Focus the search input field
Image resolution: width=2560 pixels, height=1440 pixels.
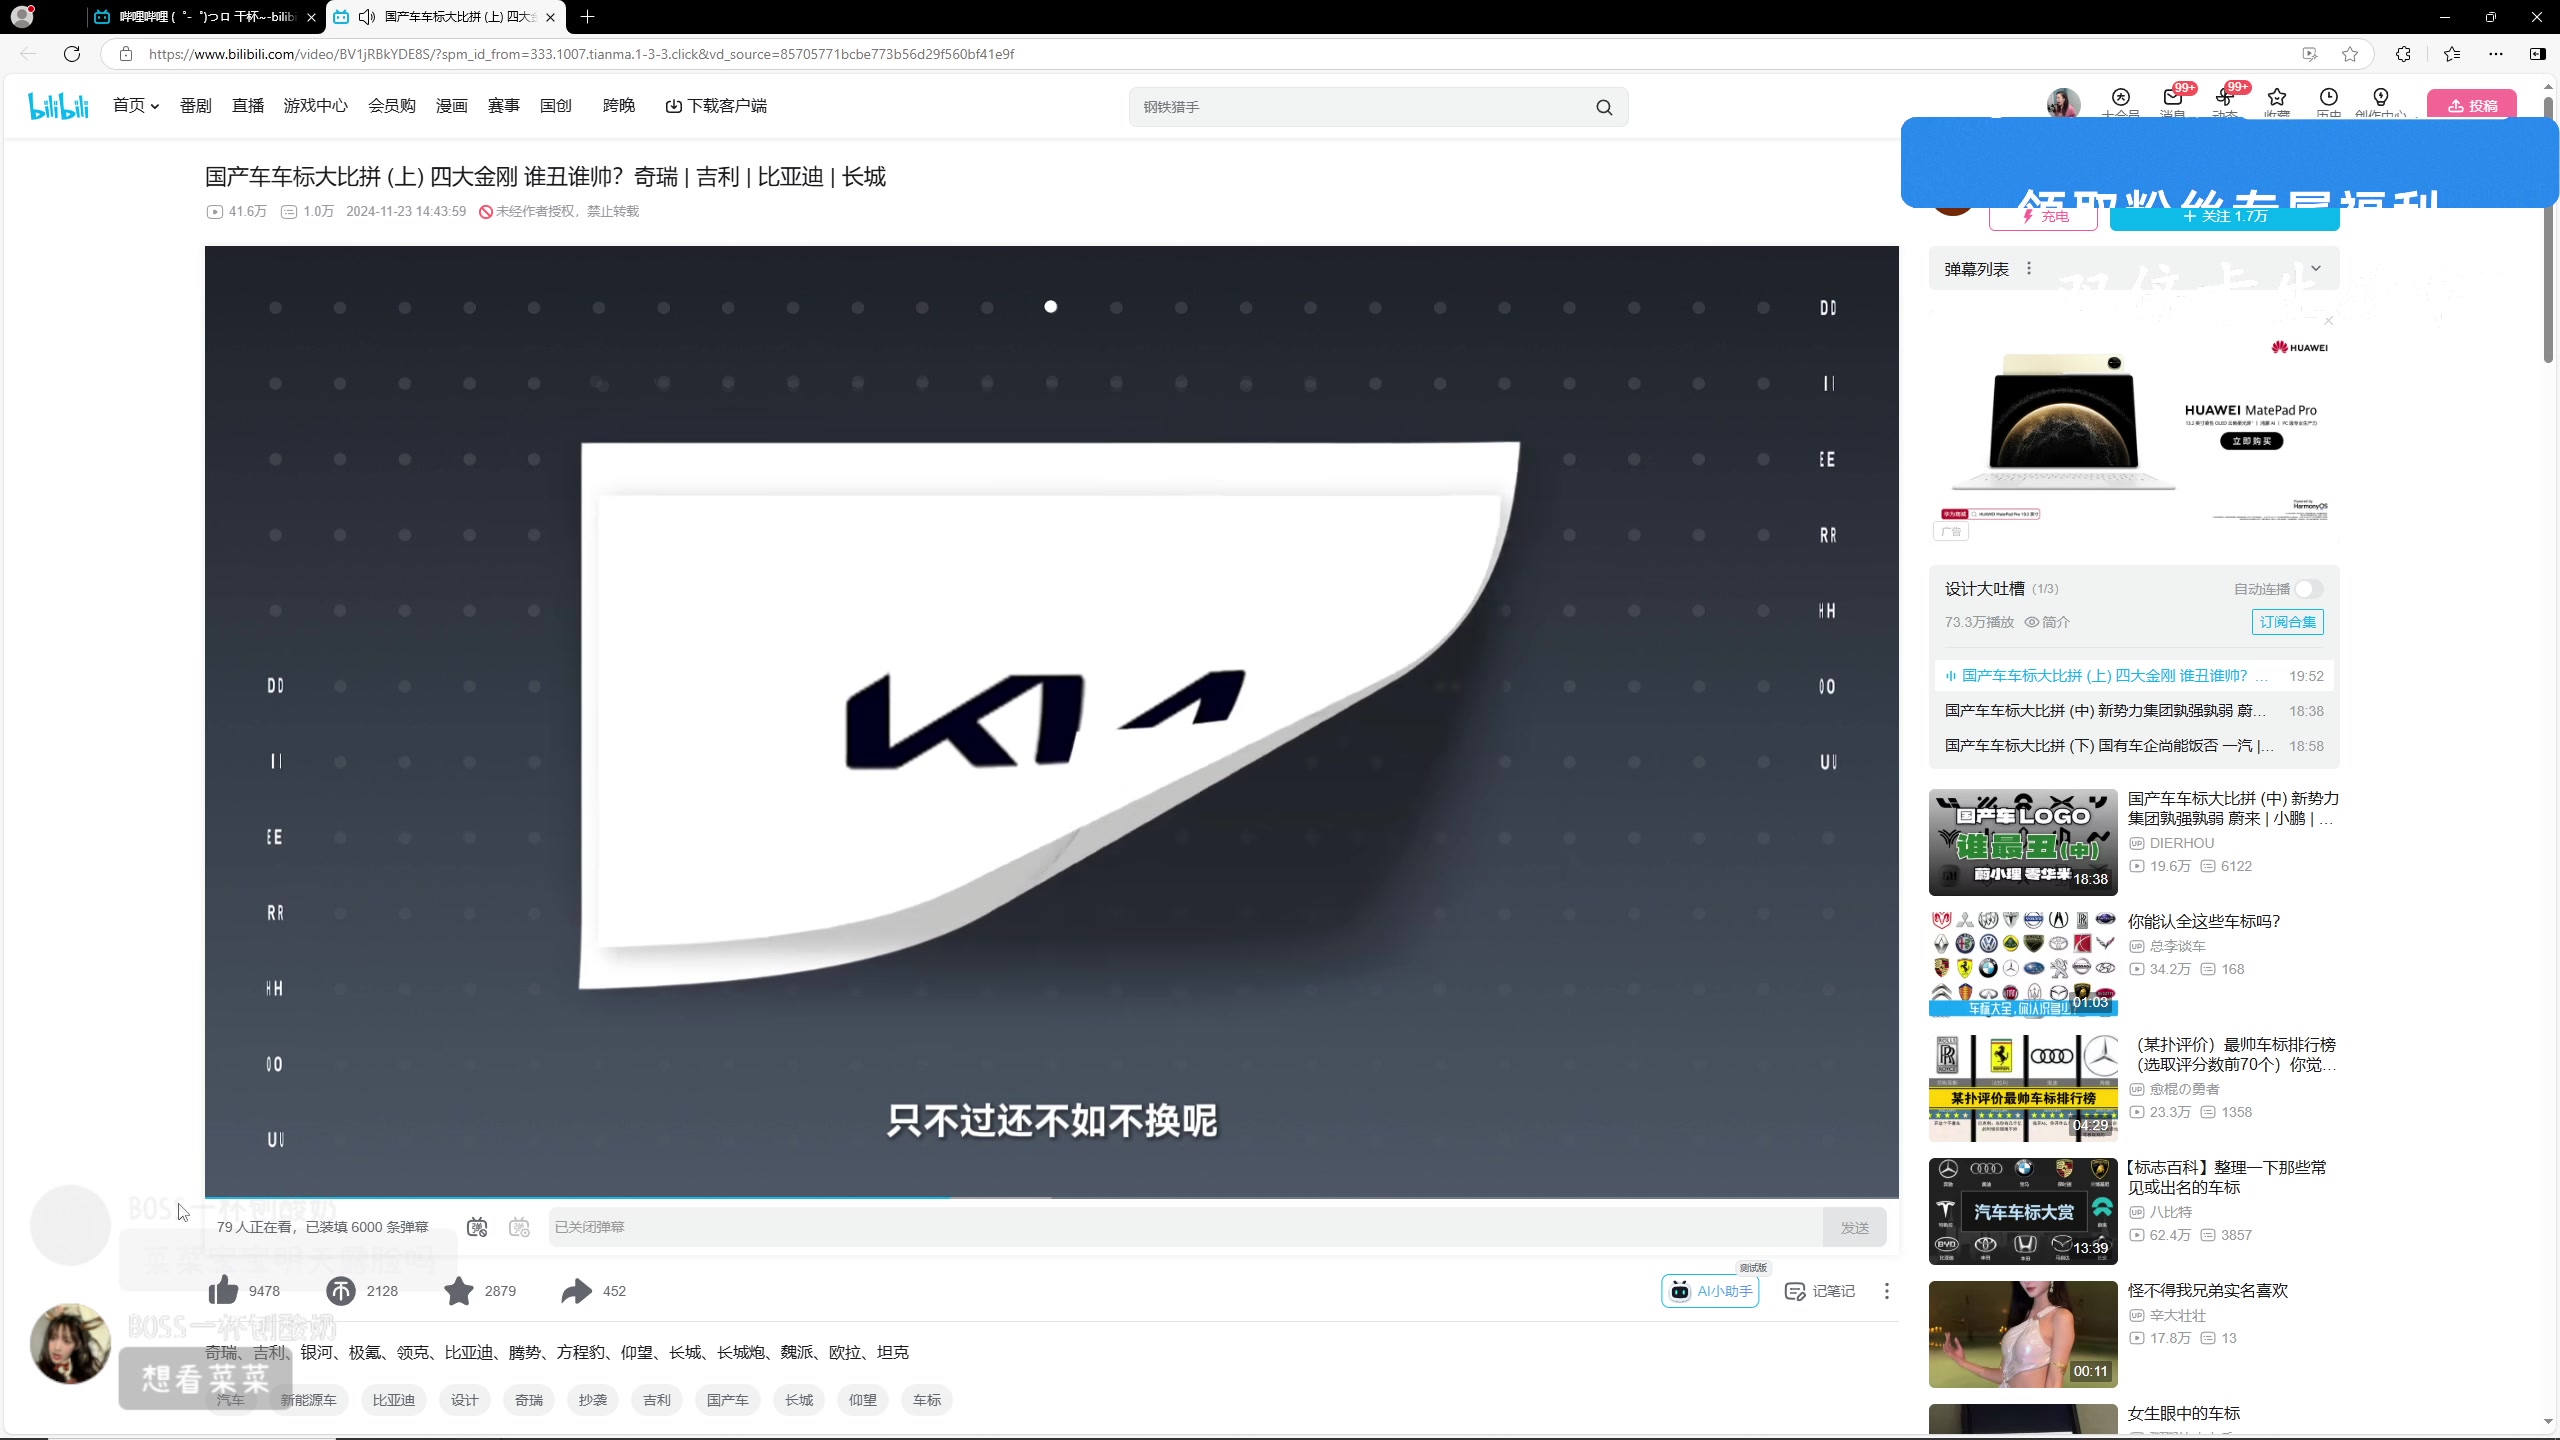point(1360,107)
